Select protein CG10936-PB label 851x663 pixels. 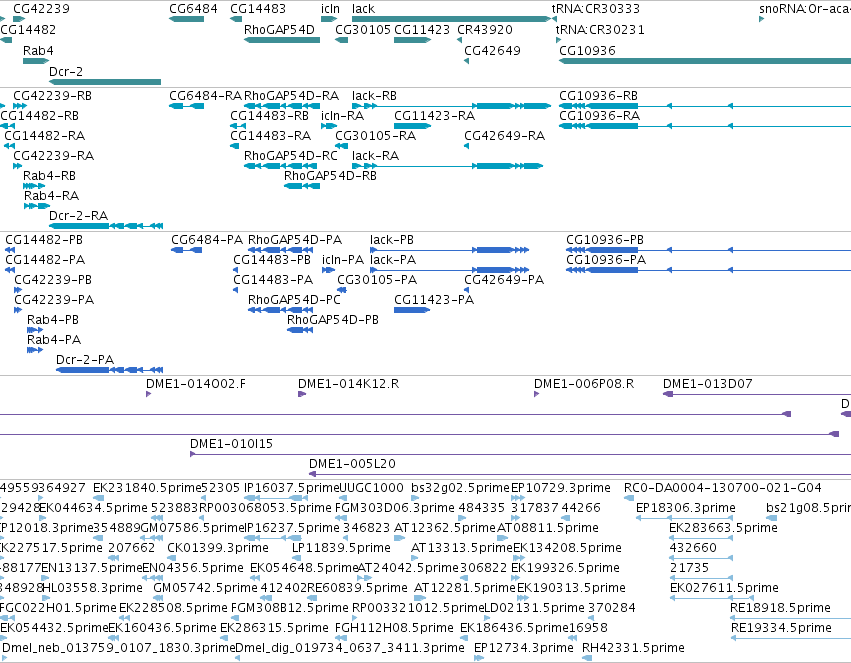(605, 240)
